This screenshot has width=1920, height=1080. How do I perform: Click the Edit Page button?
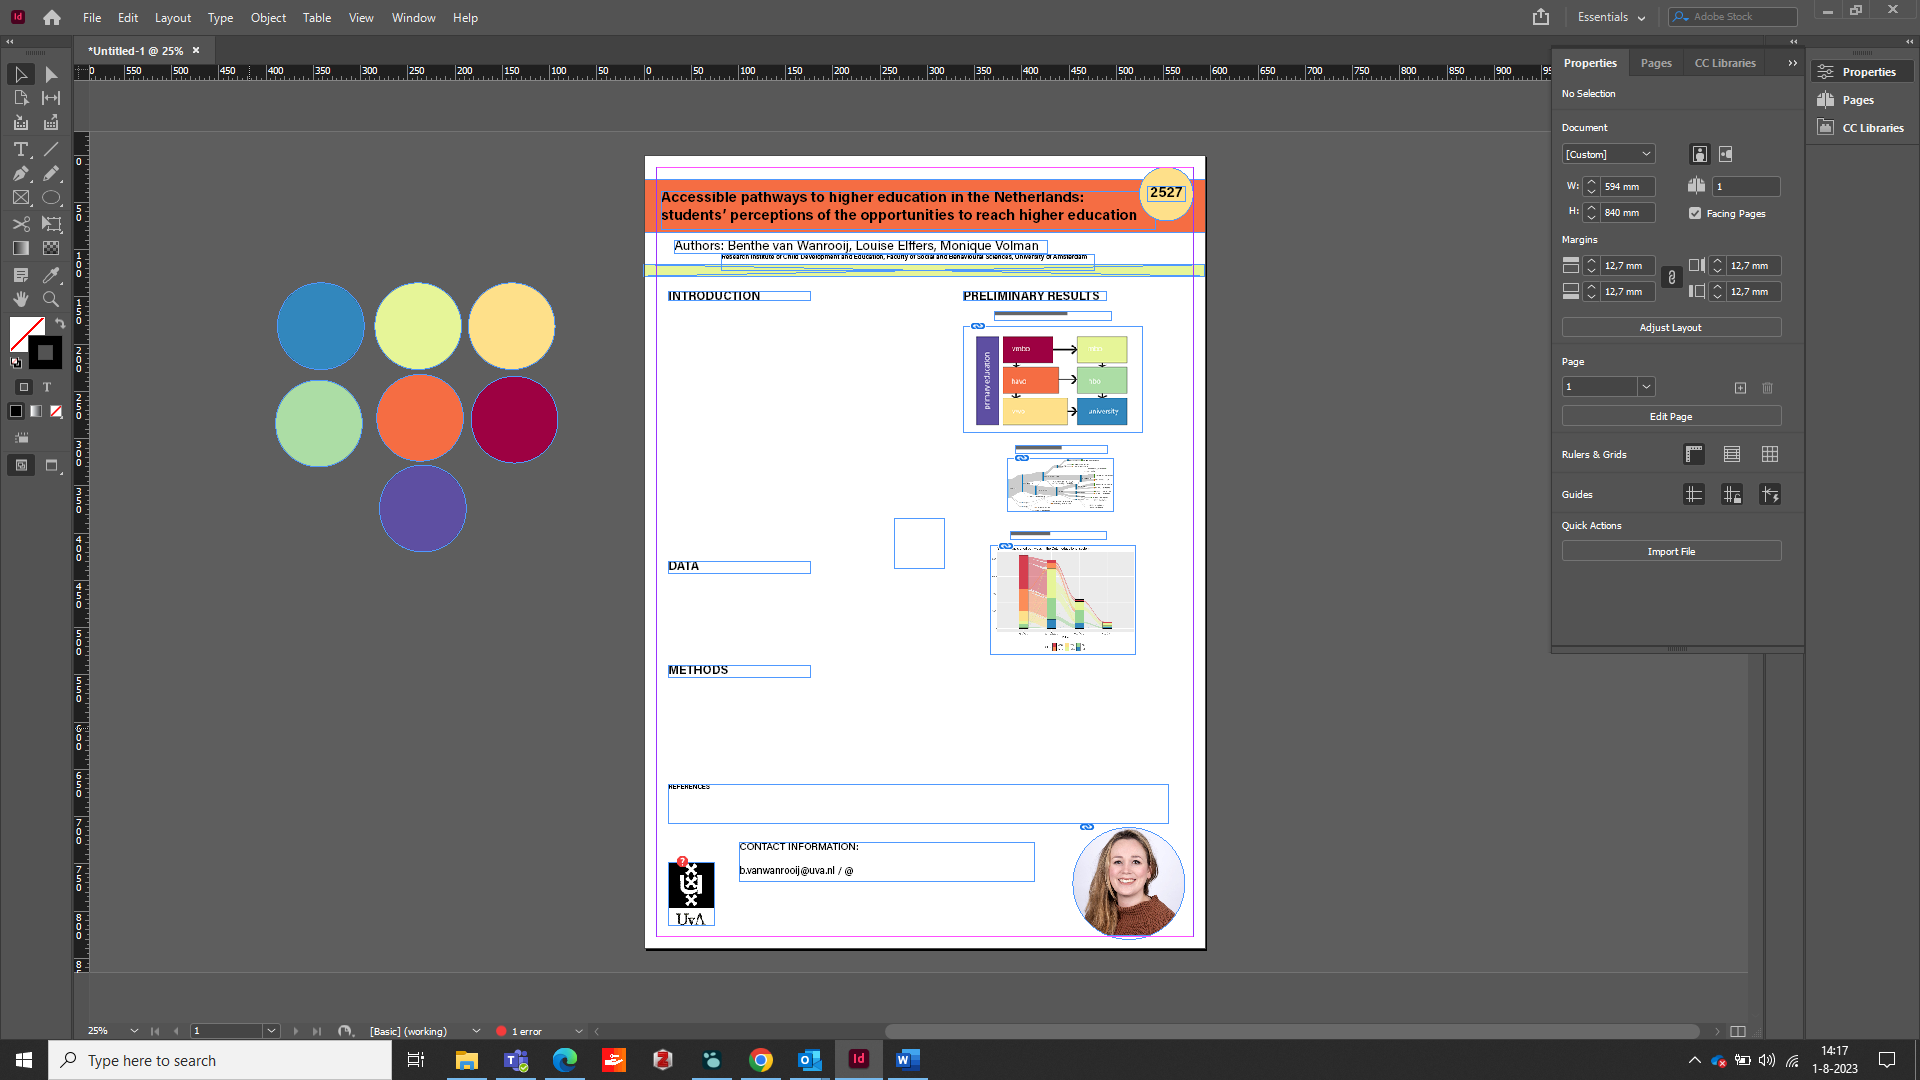[1671, 417]
